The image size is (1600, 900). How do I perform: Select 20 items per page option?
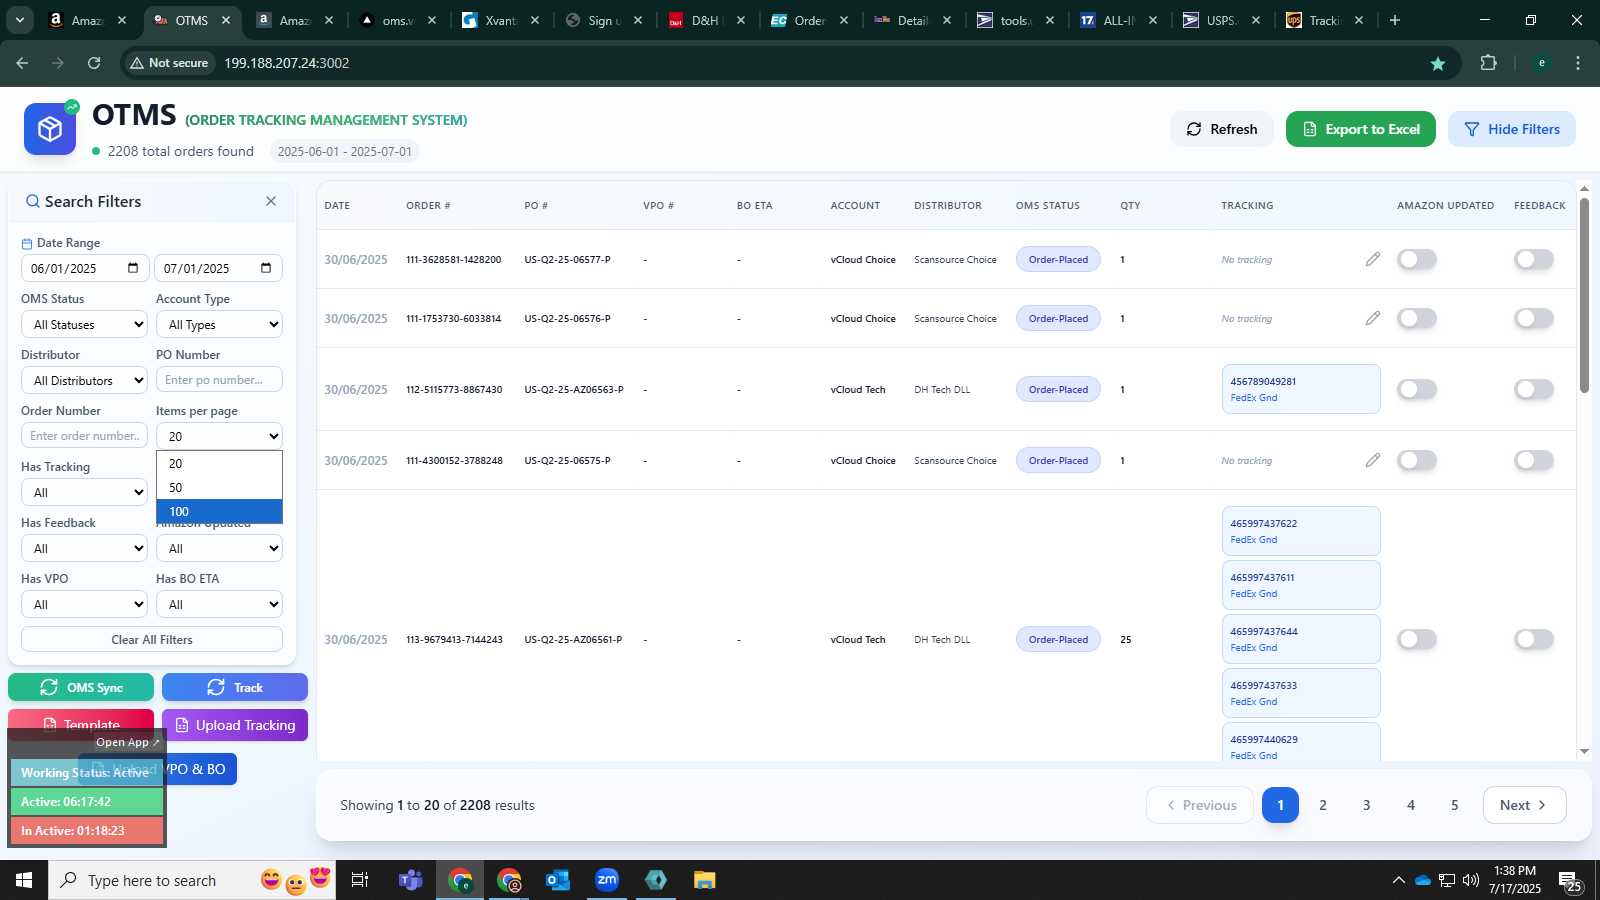219,463
